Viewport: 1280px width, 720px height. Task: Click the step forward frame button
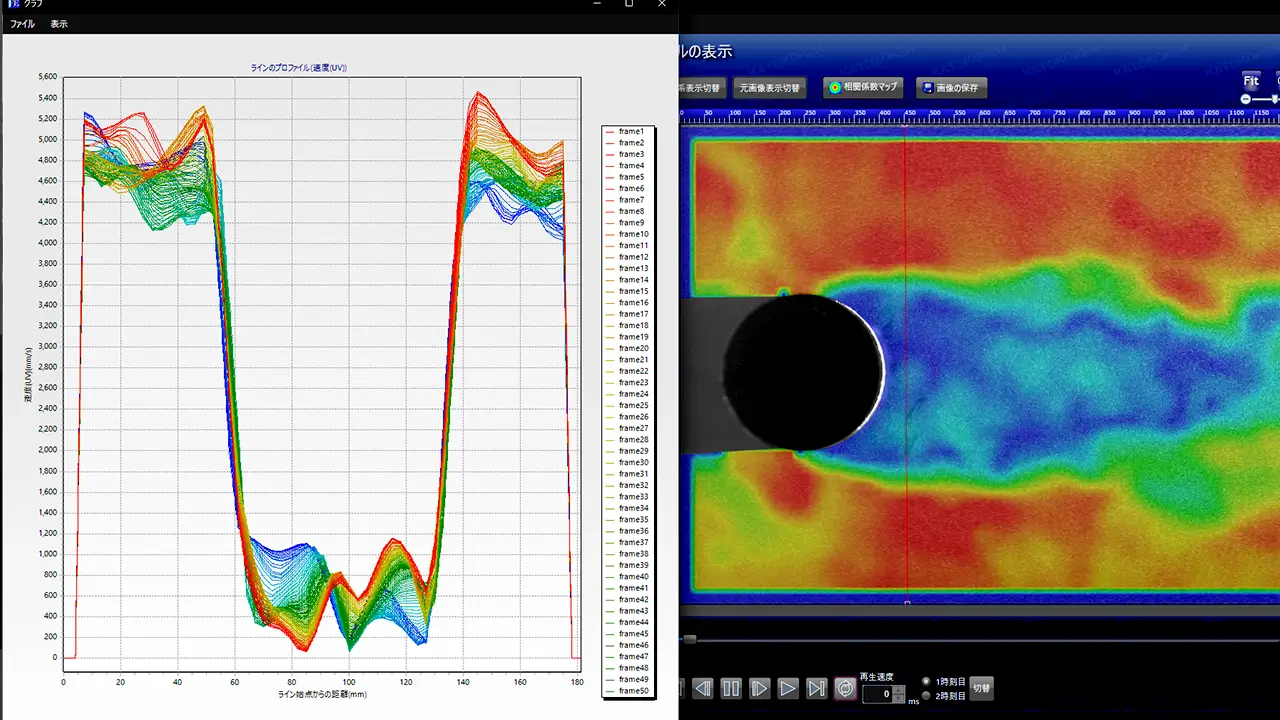[759, 688]
